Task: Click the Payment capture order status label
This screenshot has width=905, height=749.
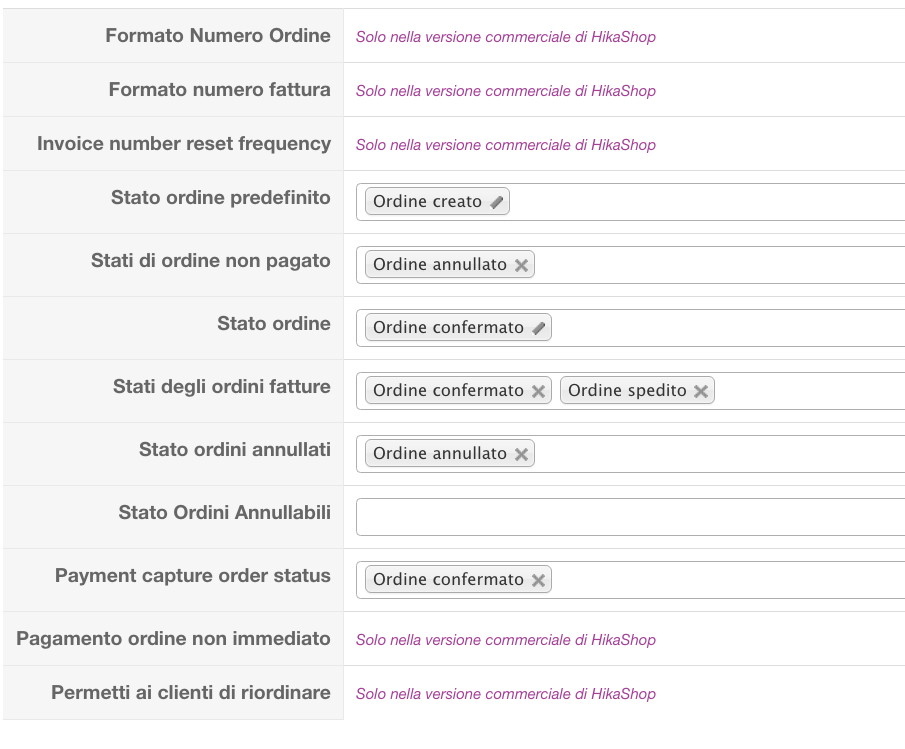Action: (x=192, y=576)
